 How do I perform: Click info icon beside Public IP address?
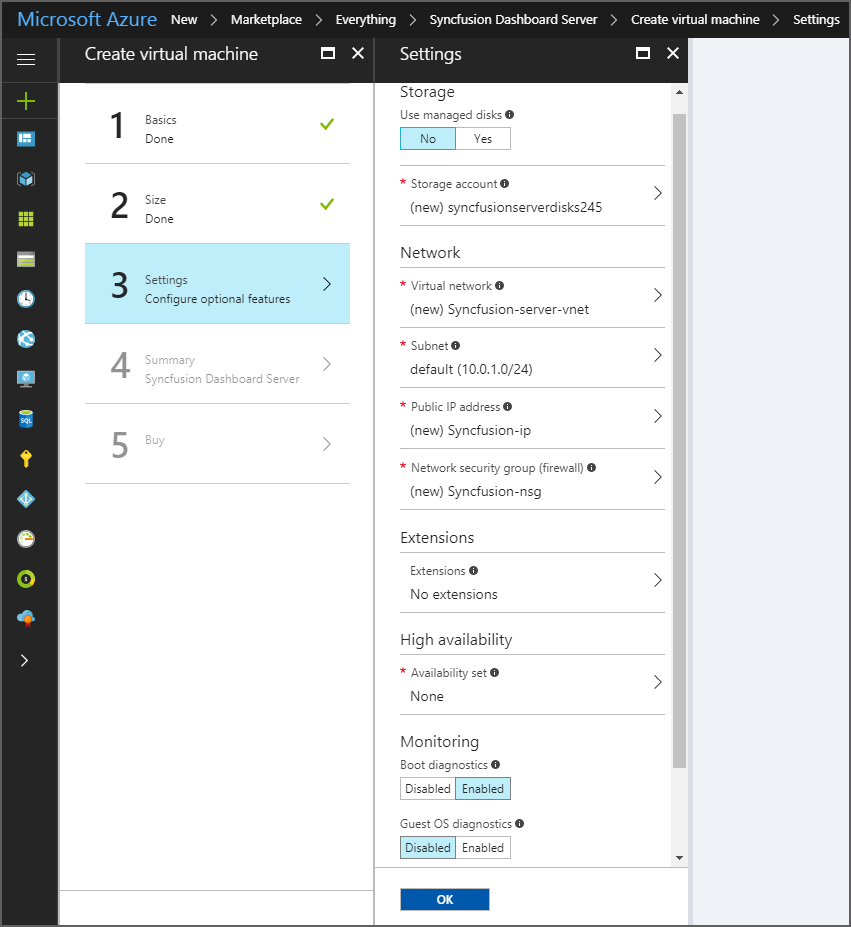[507, 407]
